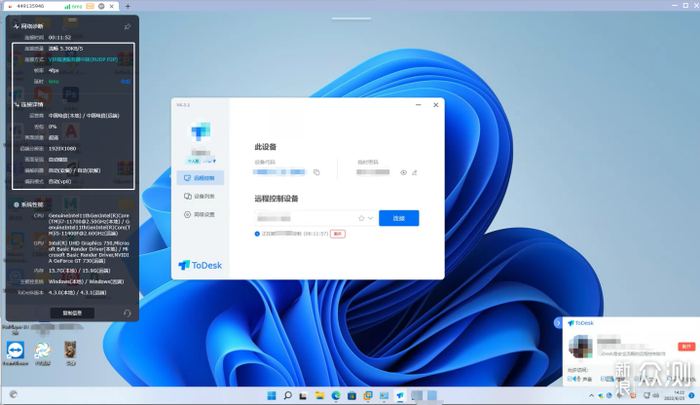Click ToDesk version 4.3.0 / 4.3.1 row
This screenshot has height=405, width=700.
62,293
